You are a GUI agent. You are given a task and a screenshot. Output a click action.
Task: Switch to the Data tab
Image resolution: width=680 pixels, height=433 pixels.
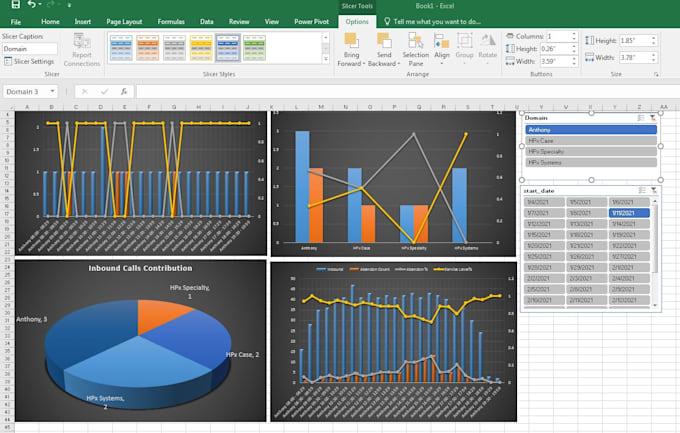click(x=206, y=22)
